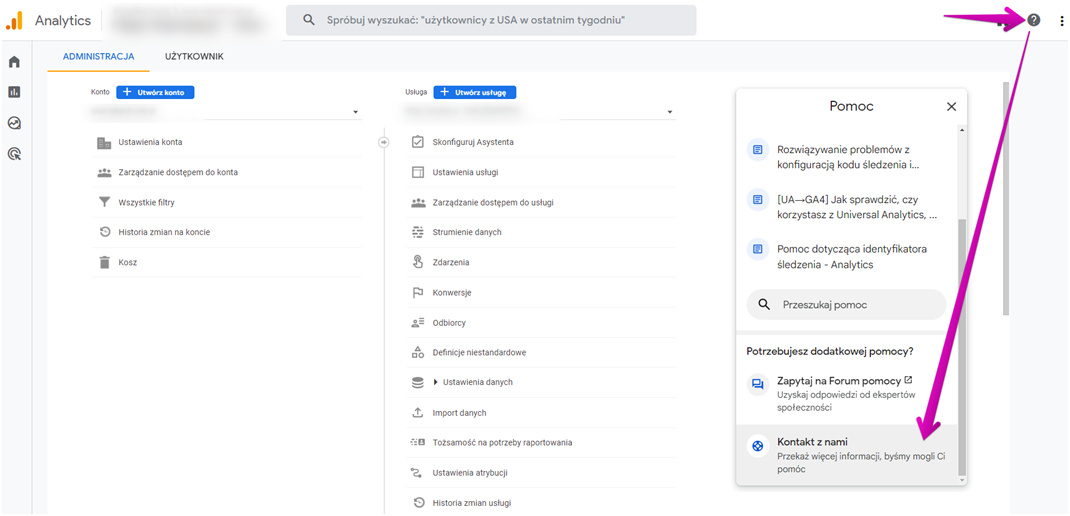Click the Strumienie danych streams icon

pyautogui.click(x=418, y=233)
